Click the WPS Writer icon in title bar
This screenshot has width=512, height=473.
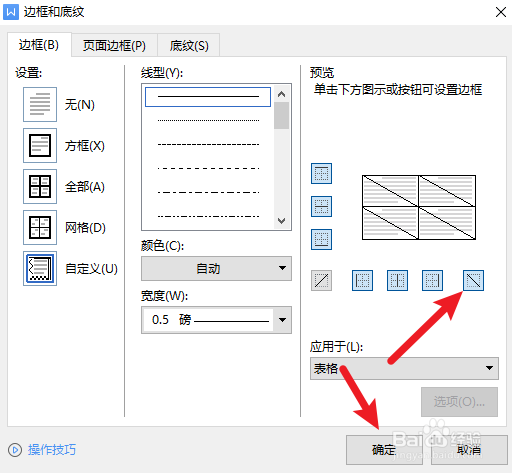11,12
